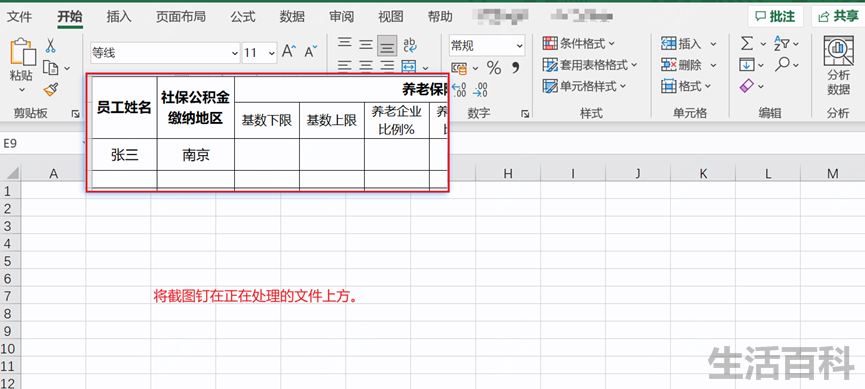Click the 批注 comments button

point(775,16)
